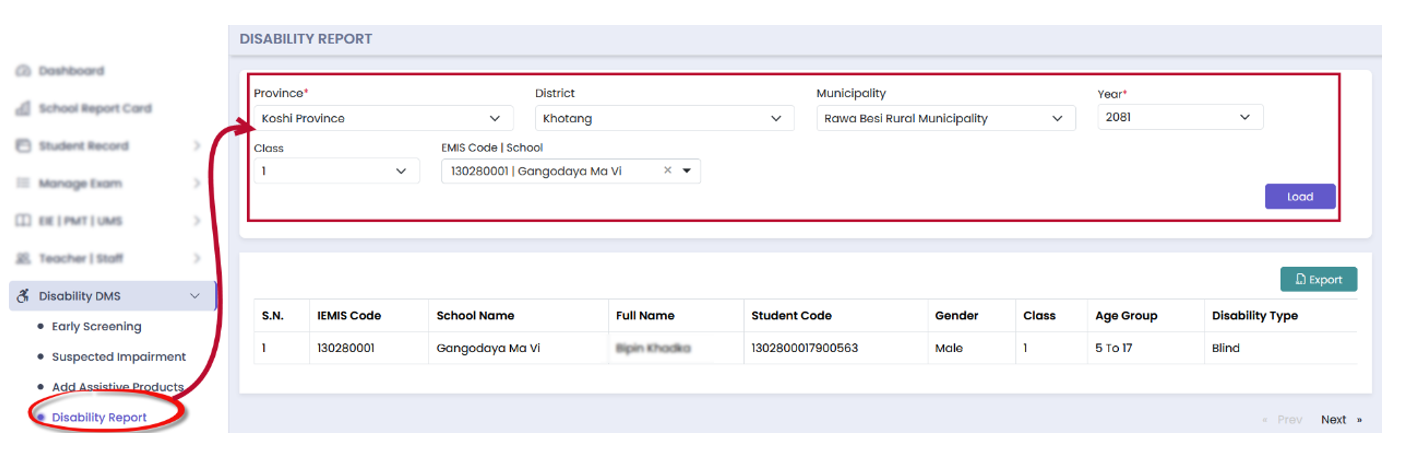Click the EIE | PMT | UMS book icon
This screenshot has width=1416, height=470.
22,221
